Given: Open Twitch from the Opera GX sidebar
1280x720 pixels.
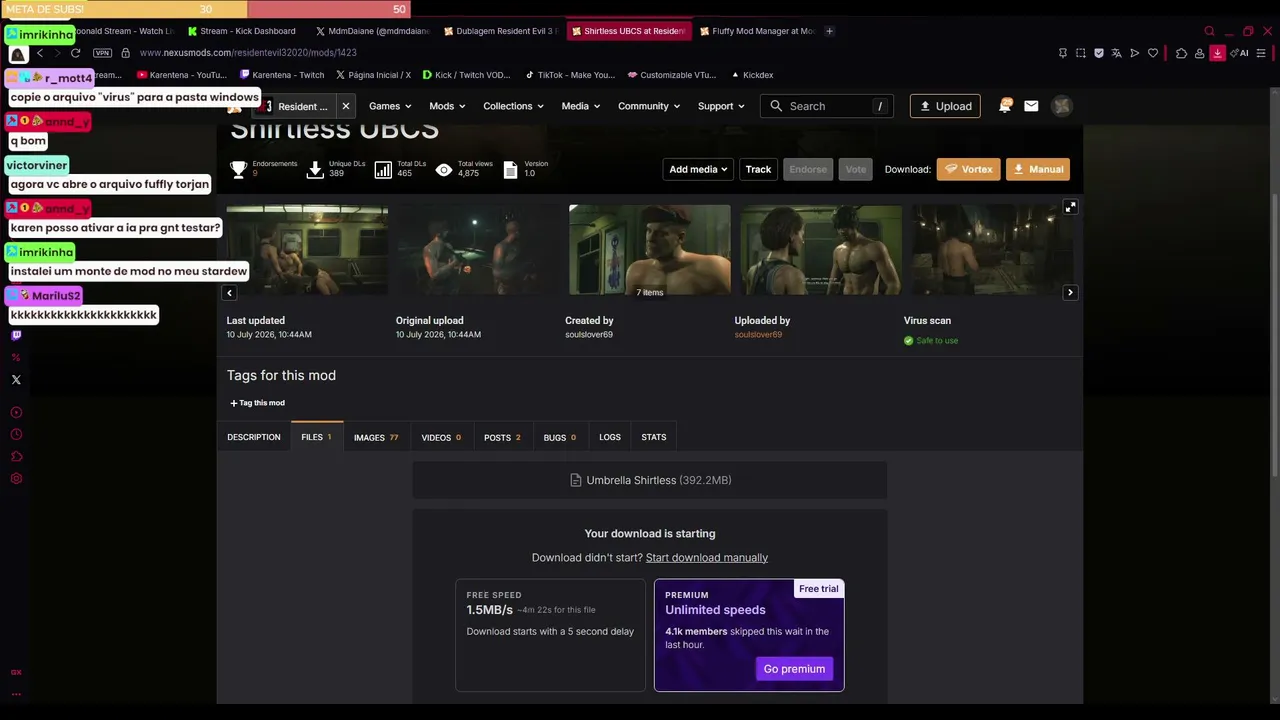Looking at the screenshot, I should point(16,336).
